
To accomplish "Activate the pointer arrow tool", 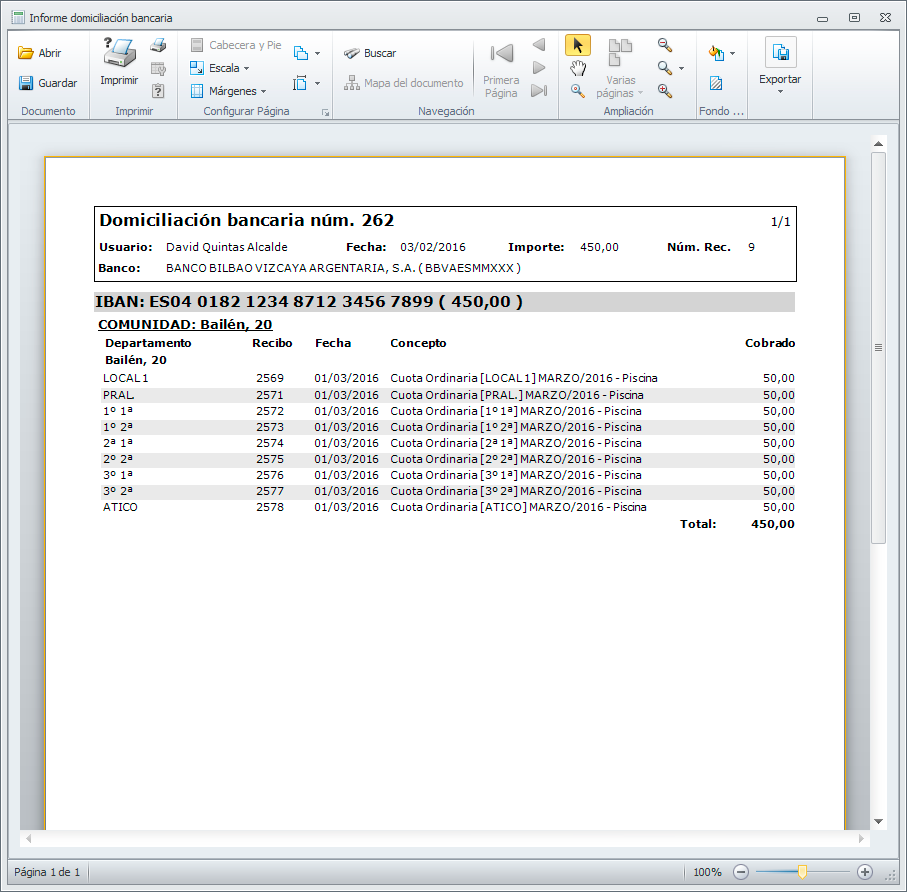I will click(x=577, y=46).
